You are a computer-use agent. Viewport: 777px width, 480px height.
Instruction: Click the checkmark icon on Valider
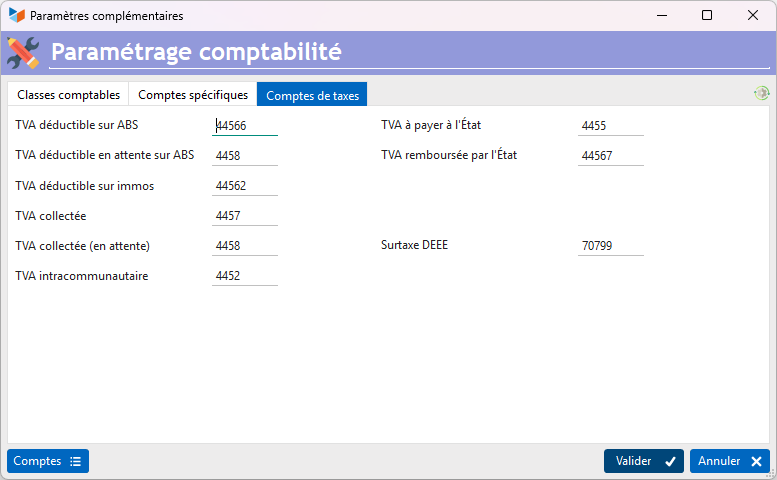pyautogui.click(x=670, y=462)
